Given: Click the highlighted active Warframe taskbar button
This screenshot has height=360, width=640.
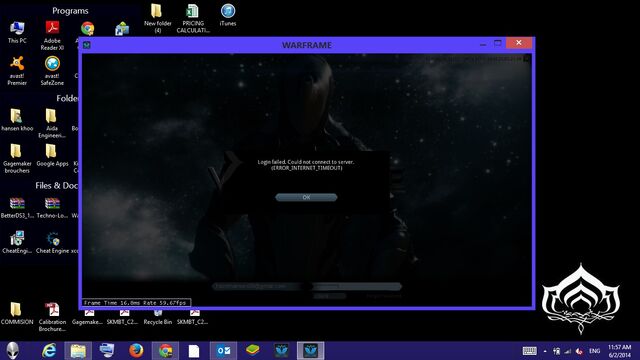Looking at the screenshot, I should pos(311,351).
